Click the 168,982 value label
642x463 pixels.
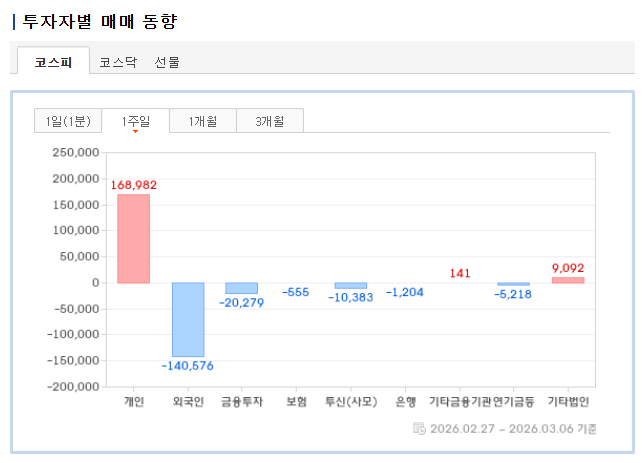tap(134, 185)
